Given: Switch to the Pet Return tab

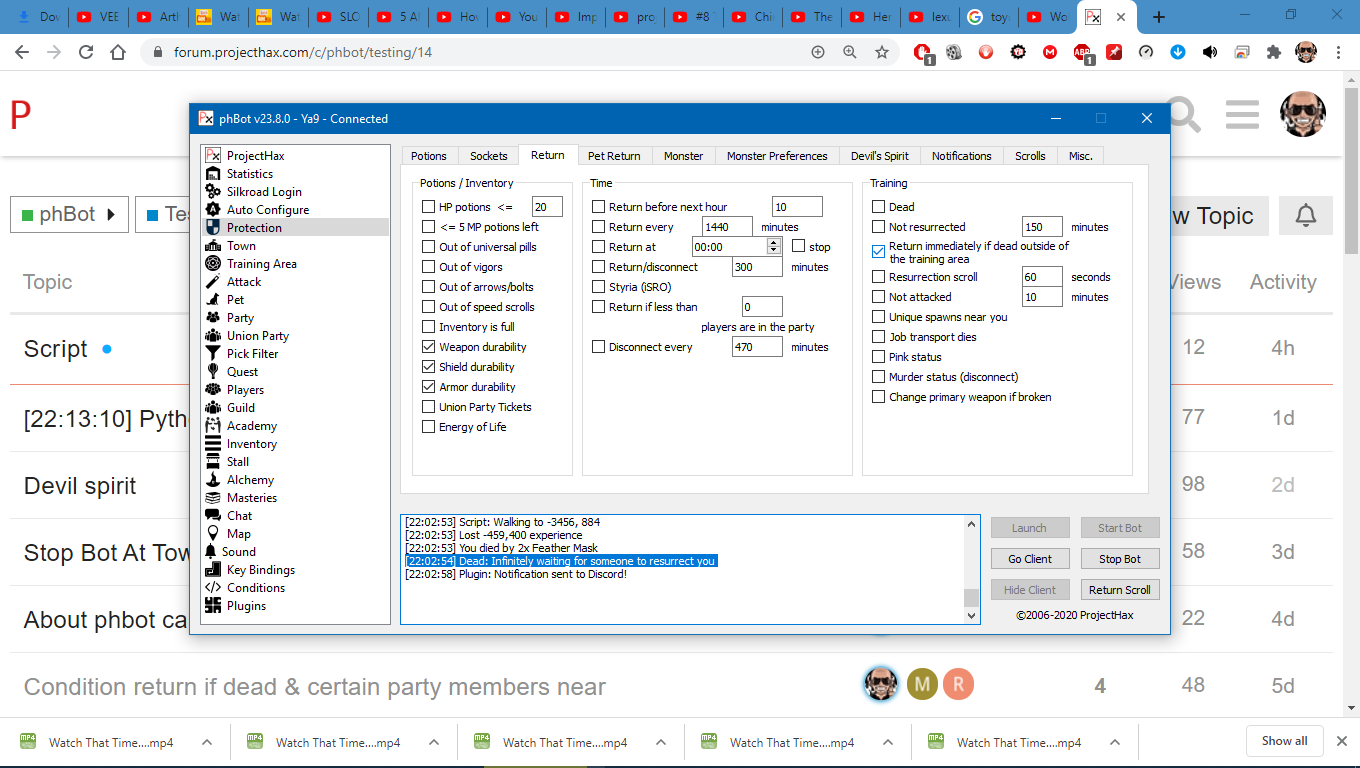Looking at the screenshot, I should pos(613,156).
